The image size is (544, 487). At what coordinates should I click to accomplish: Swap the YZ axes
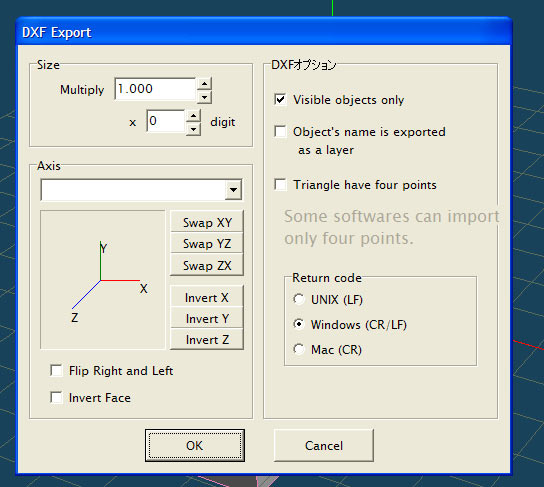207,244
